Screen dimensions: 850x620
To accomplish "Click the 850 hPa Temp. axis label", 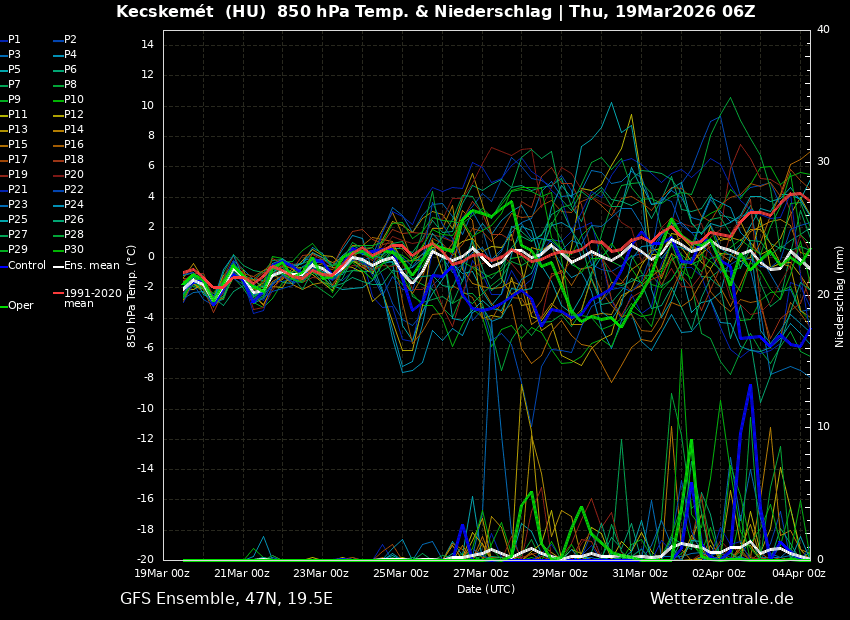I will (132, 296).
